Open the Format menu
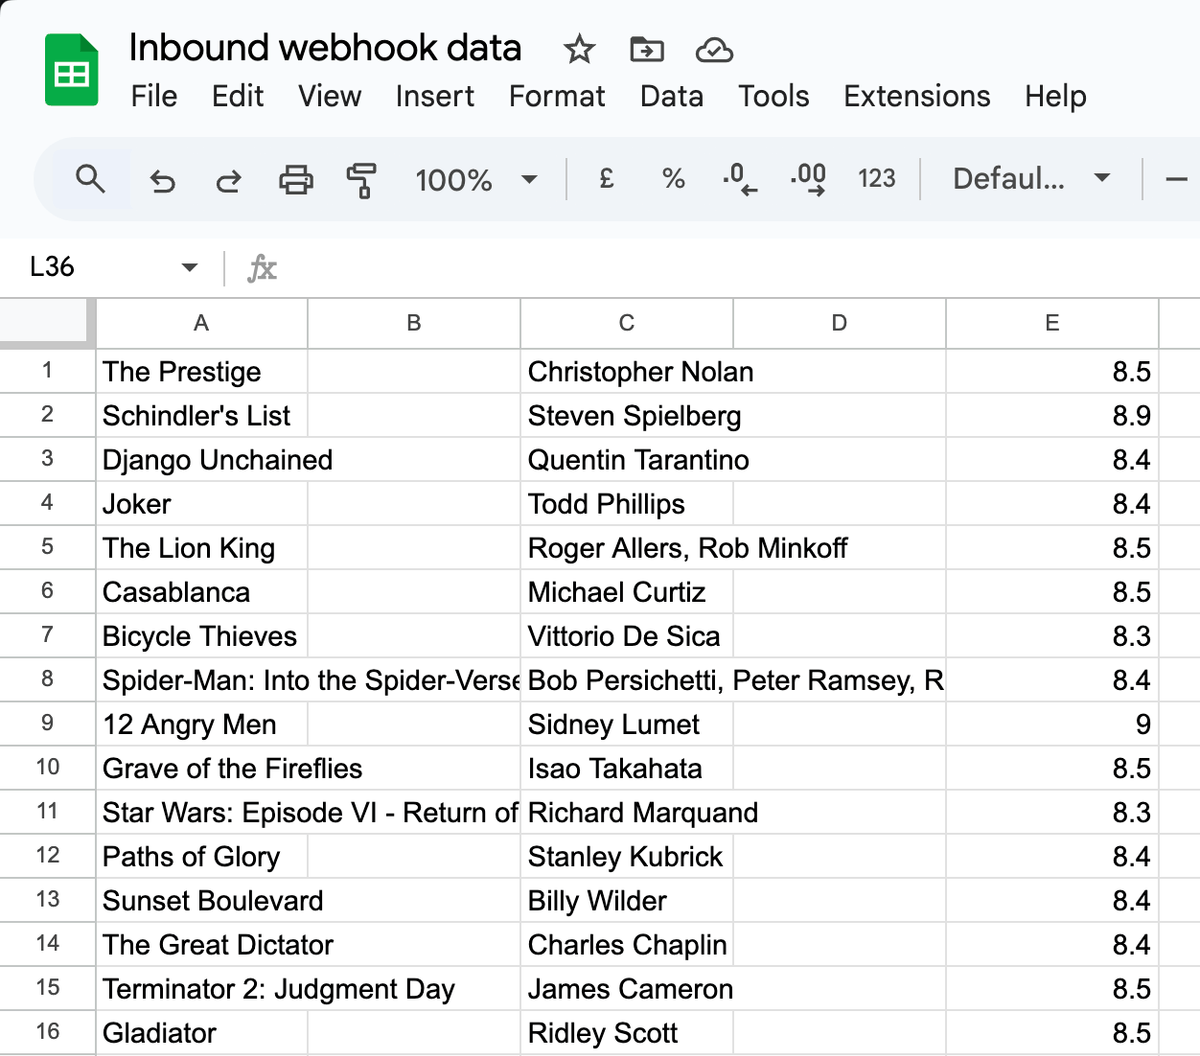 [x=556, y=96]
